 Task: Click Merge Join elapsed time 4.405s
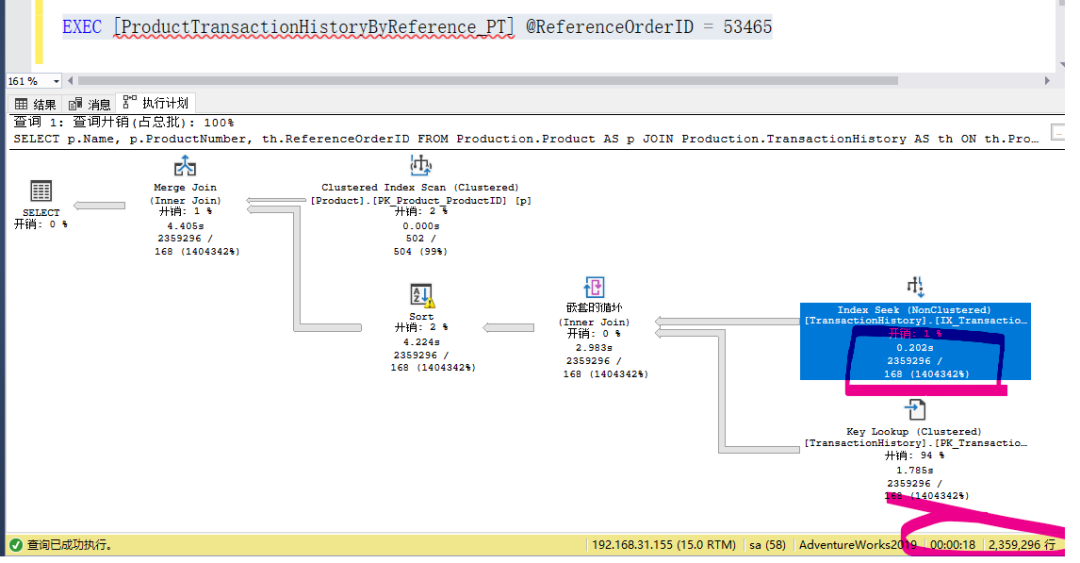[185, 226]
